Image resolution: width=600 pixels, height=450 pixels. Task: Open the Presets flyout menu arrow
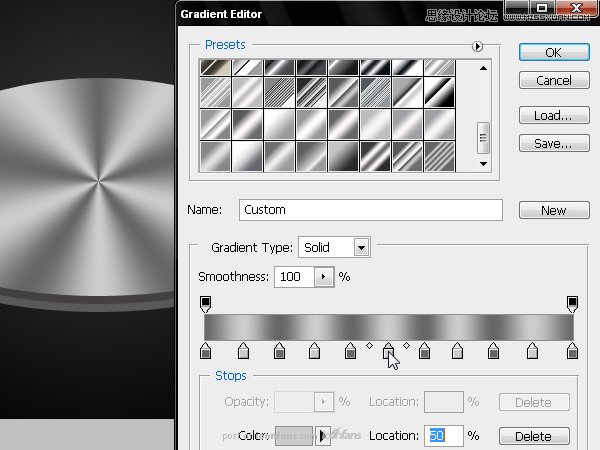tap(477, 46)
